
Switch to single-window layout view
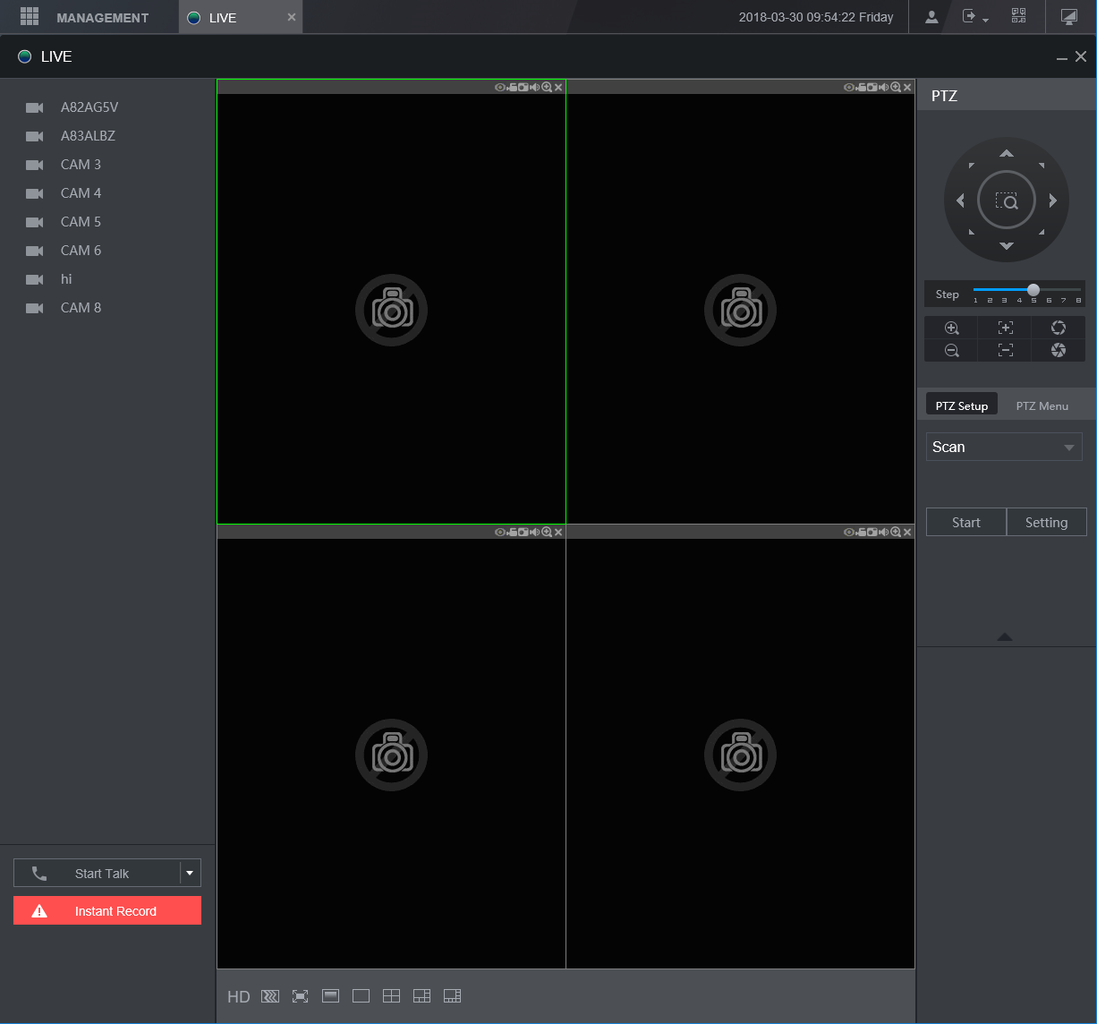pos(361,996)
